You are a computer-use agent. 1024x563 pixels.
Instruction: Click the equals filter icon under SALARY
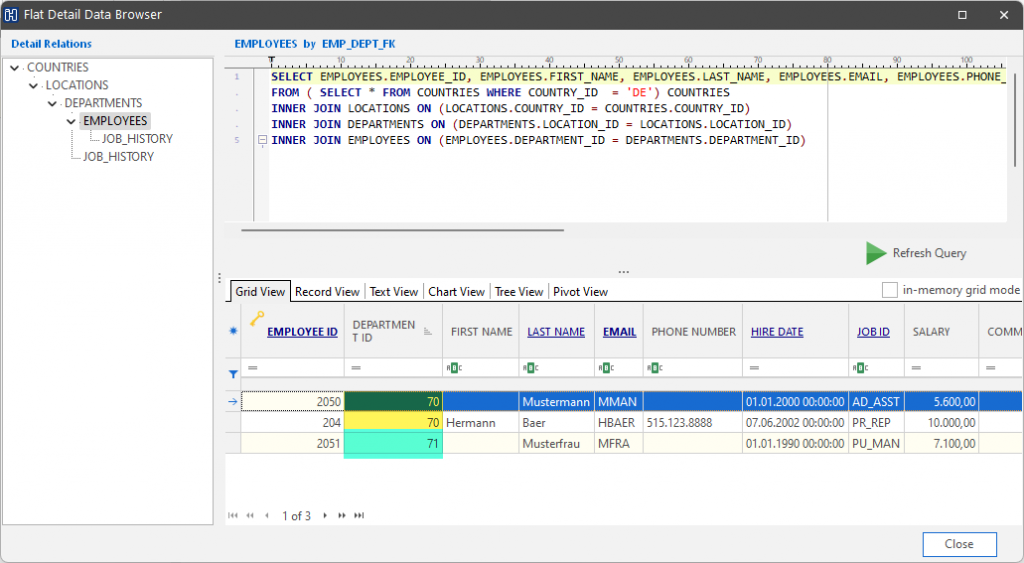click(916, 368)
